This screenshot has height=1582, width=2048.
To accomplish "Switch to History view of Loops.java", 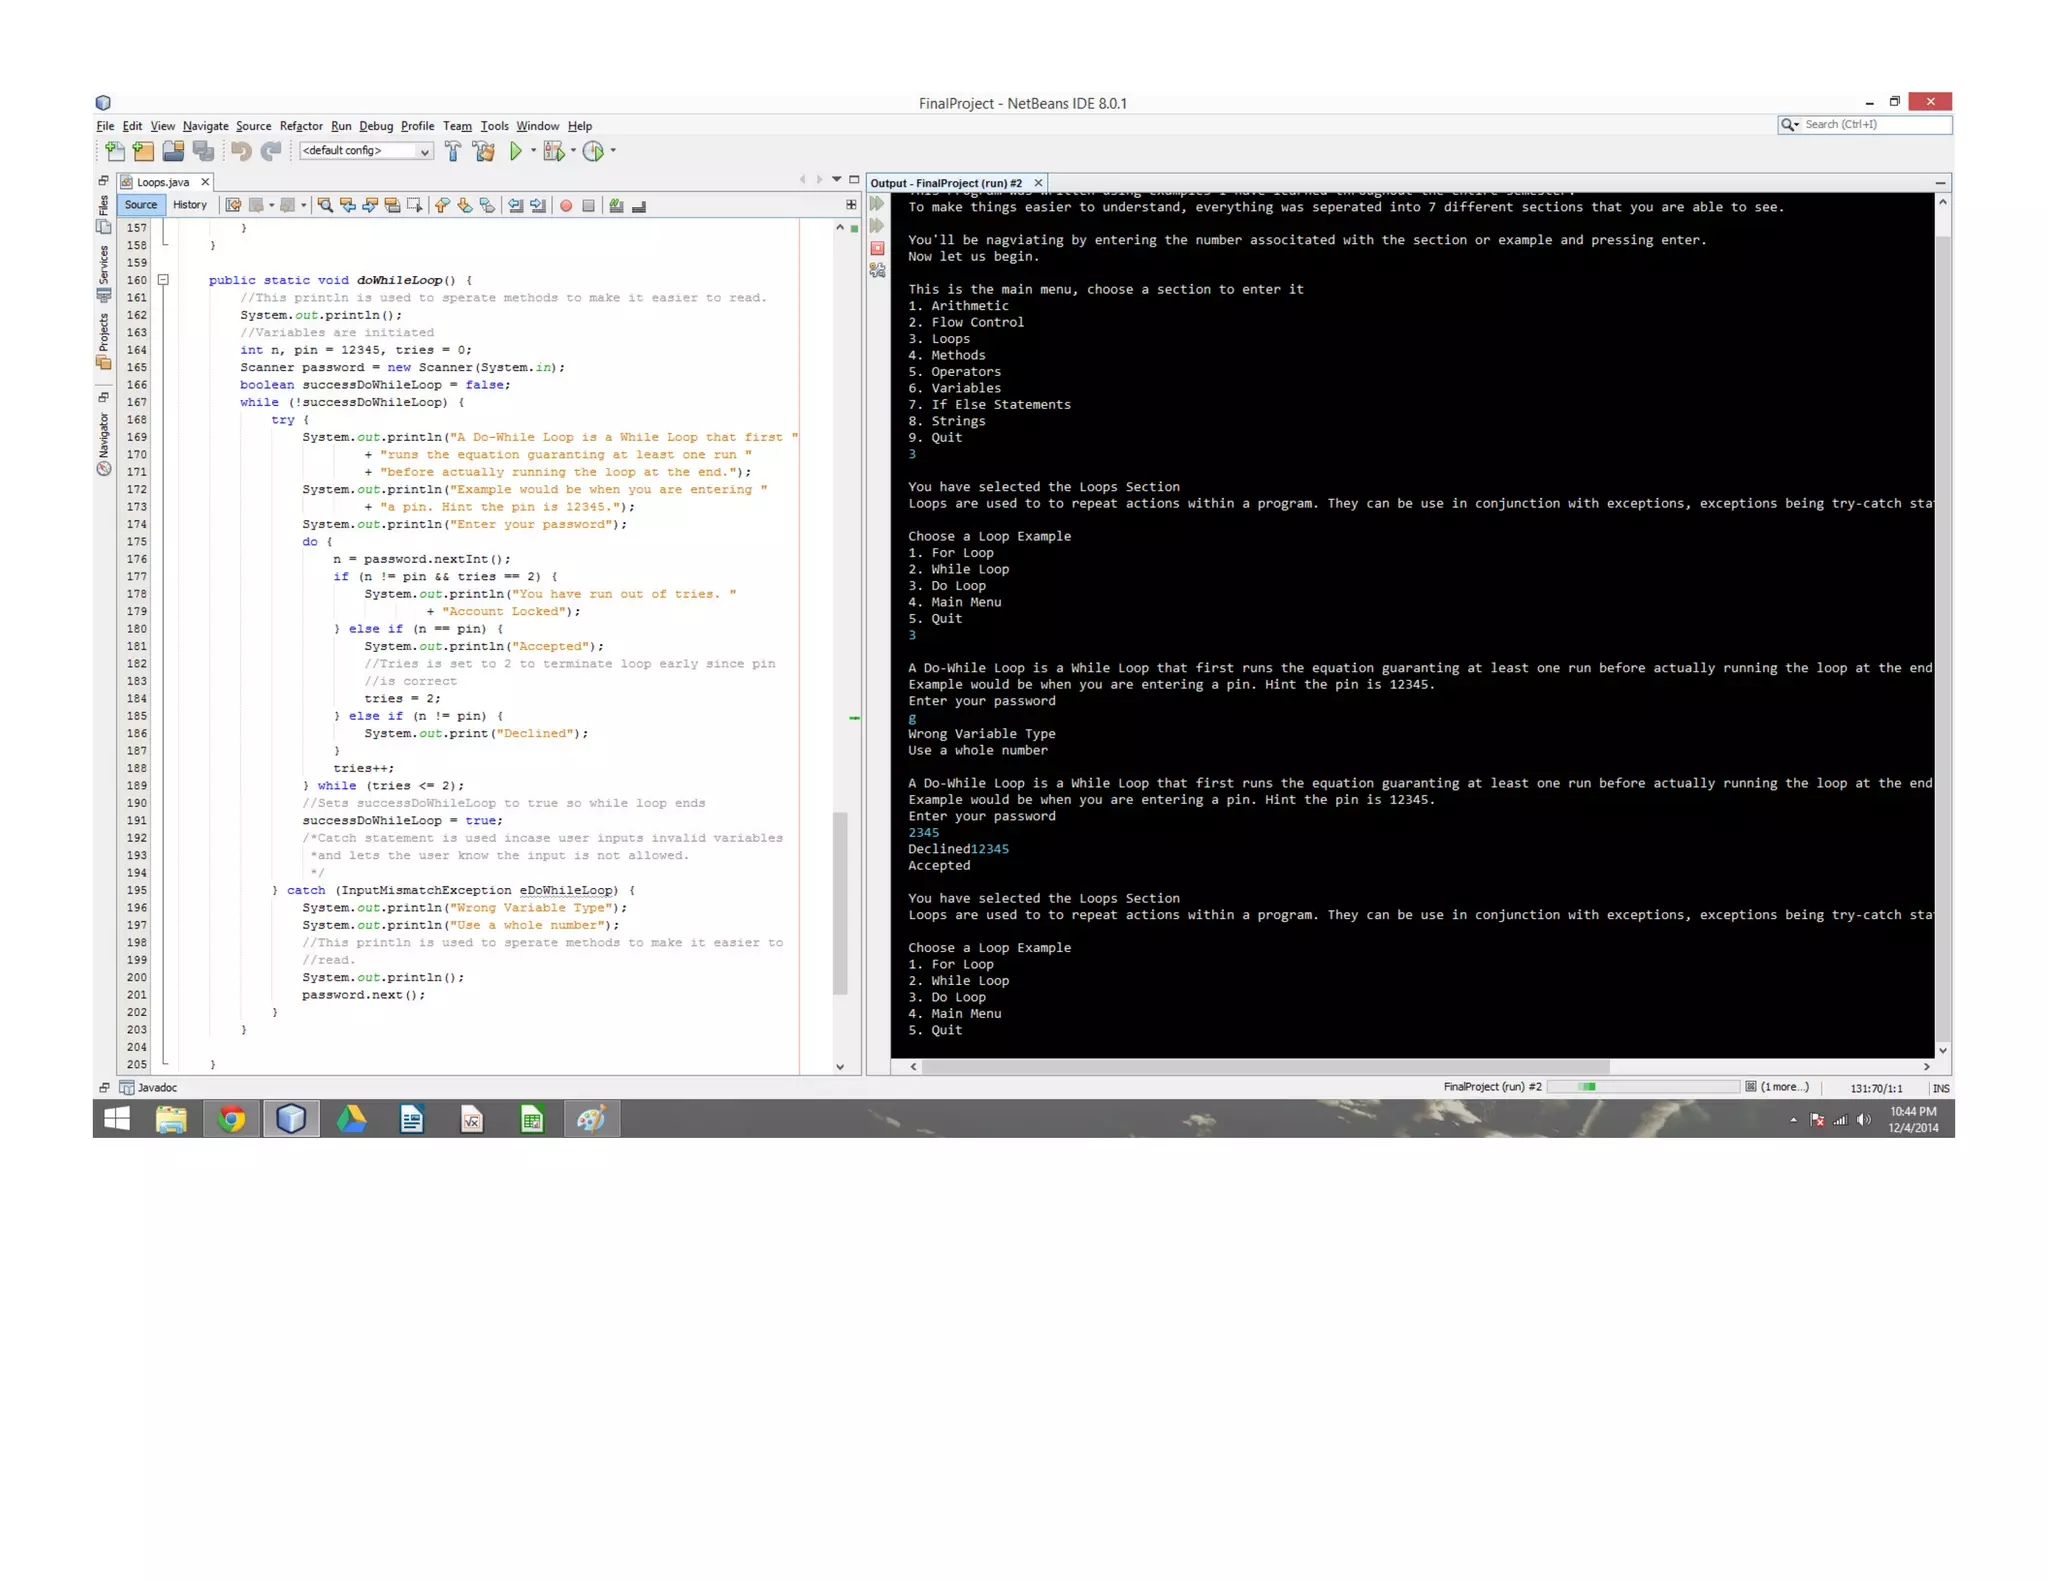I will point(189,205).
